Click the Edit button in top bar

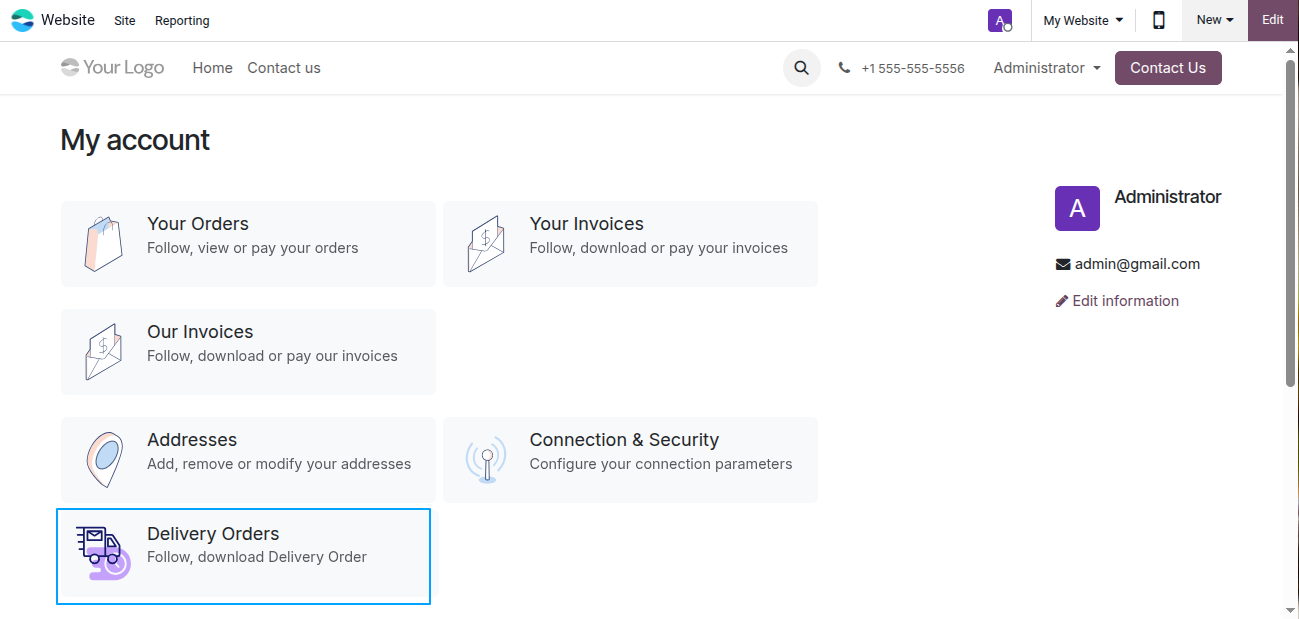pos(1273,20)
